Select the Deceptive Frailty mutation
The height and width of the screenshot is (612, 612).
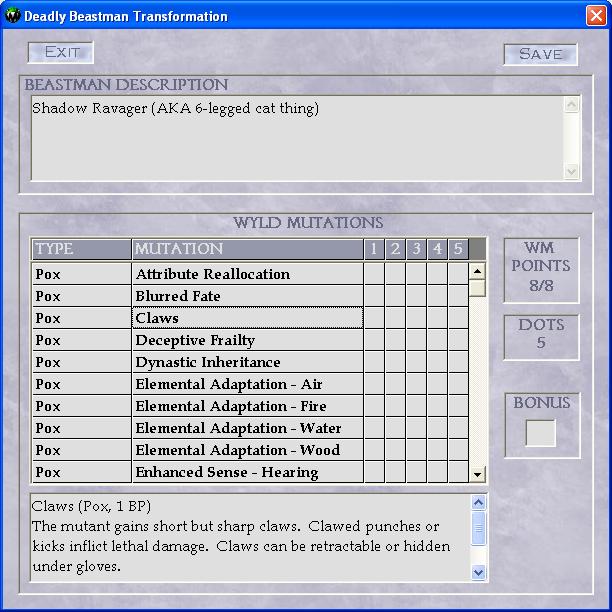pyautogui.click(x=248, y=340)
